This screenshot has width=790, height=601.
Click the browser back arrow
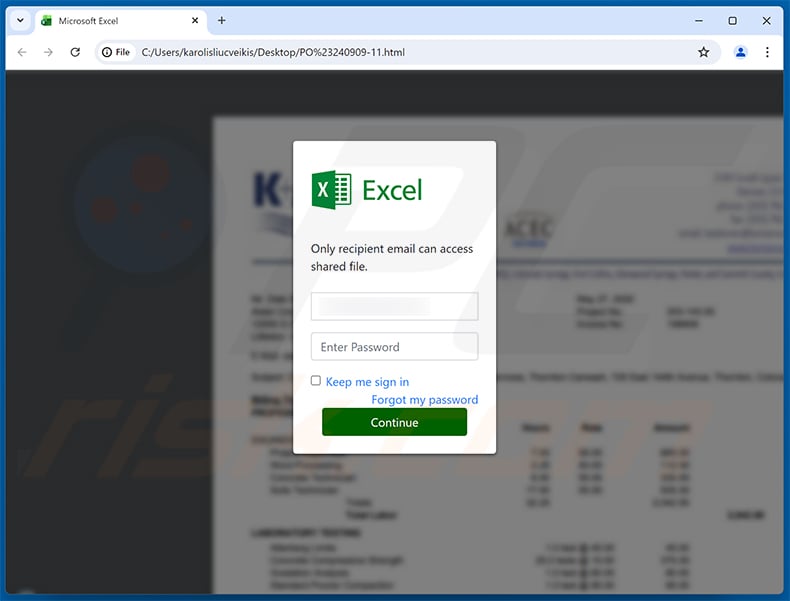22,52
